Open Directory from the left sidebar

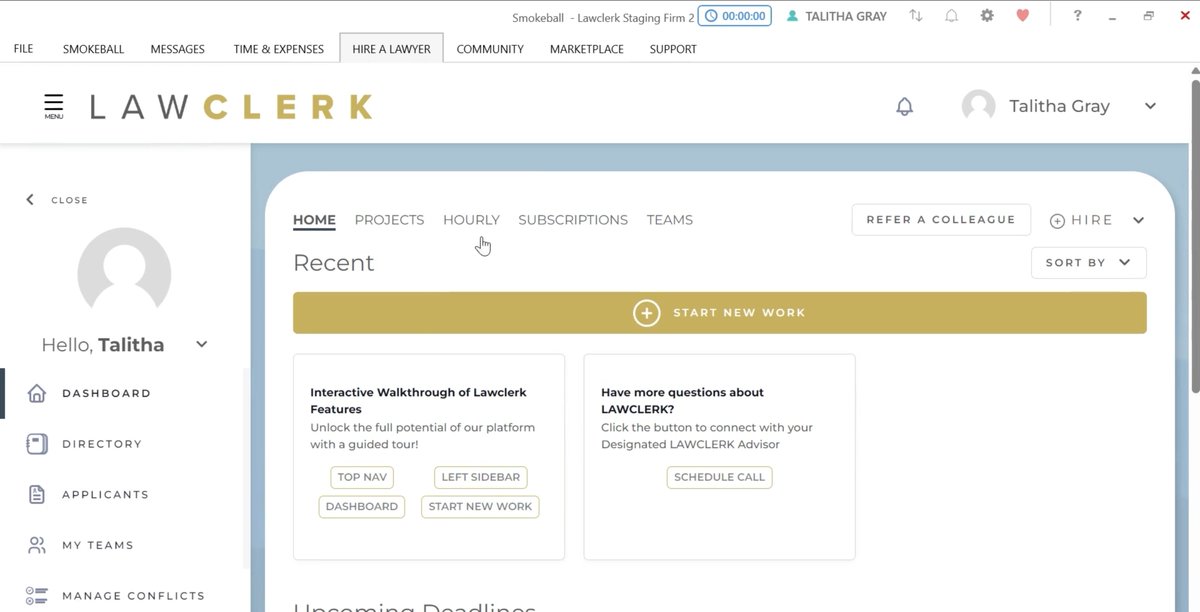(x=37, y=443)
